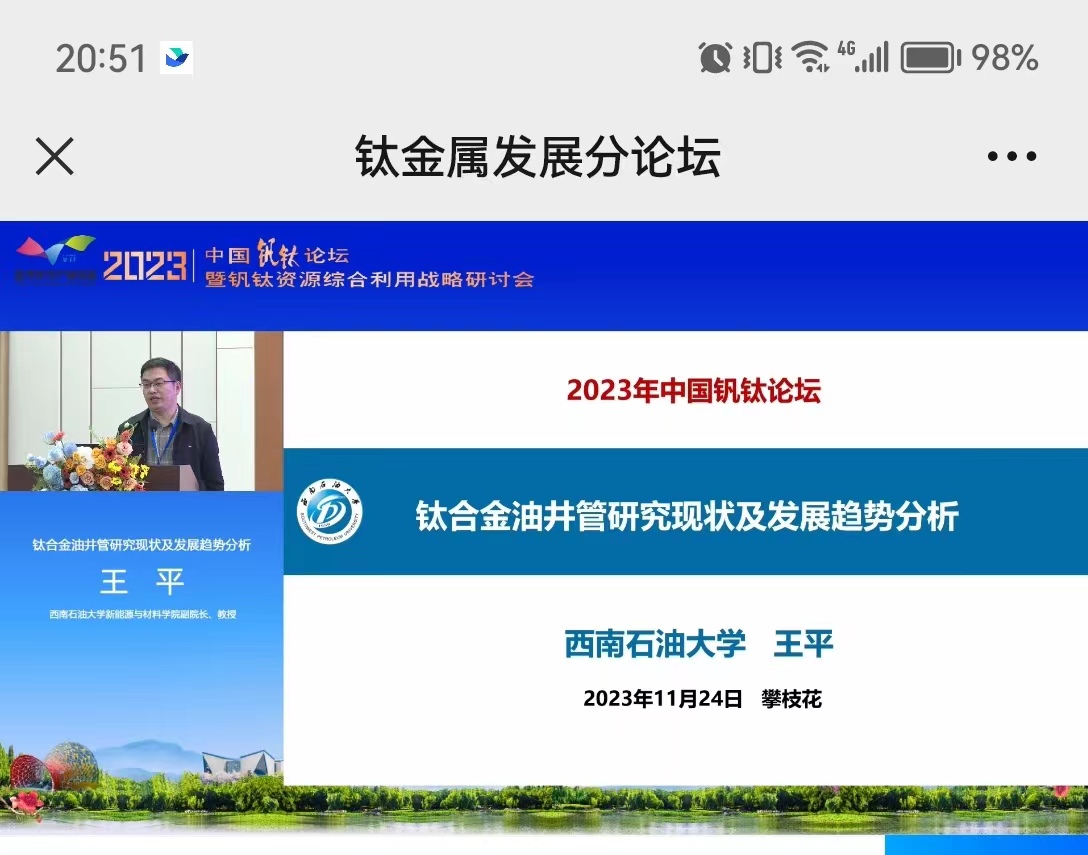Screen dimensions: 1088x855
Task: Tap the speaker video thumbnail
Action: point(142,411)
